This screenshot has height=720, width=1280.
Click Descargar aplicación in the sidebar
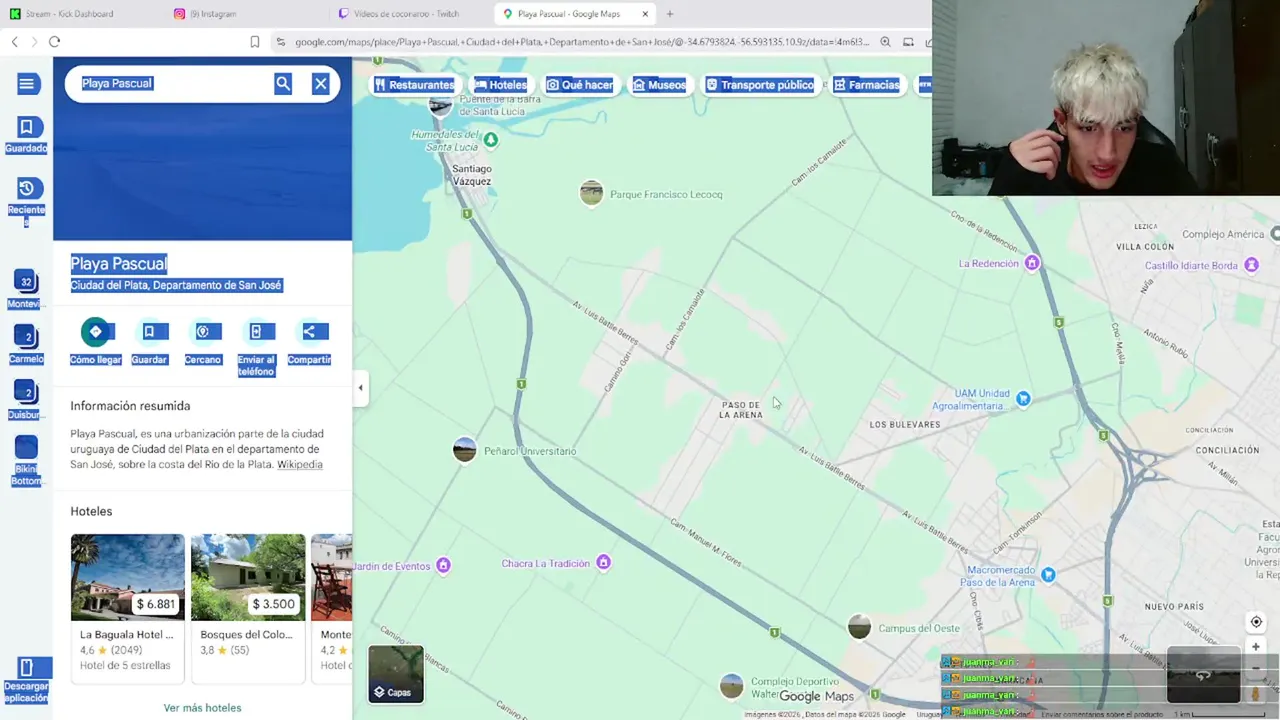26,679
